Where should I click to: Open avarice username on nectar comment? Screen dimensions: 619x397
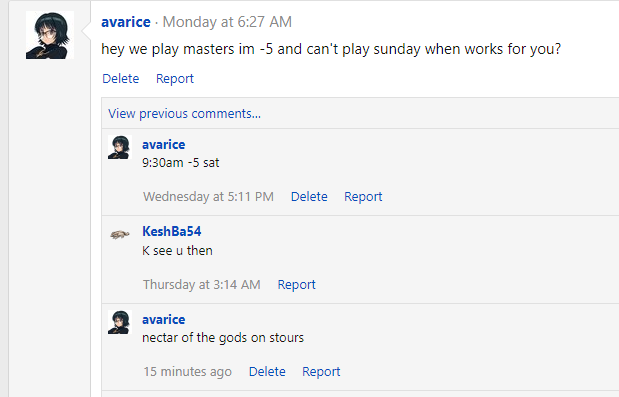point(163,319)
